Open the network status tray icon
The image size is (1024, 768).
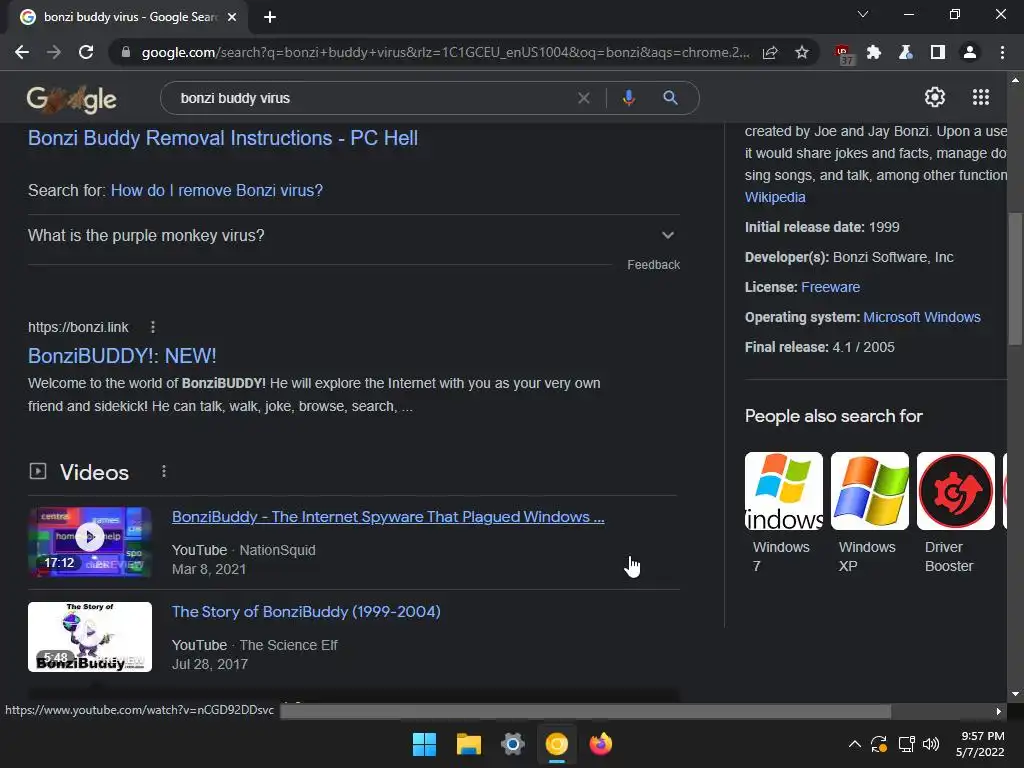pos(906,744)
